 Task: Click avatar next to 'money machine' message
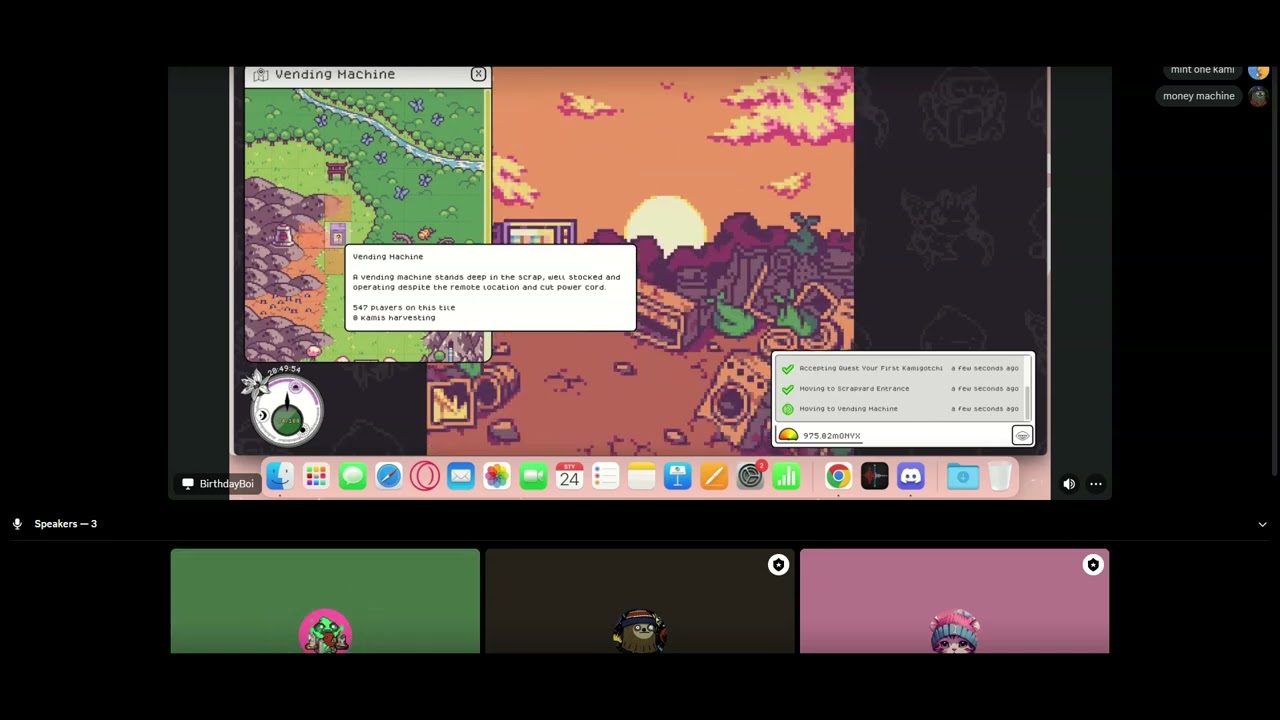pyautogui.click(x=1258, y=96)
